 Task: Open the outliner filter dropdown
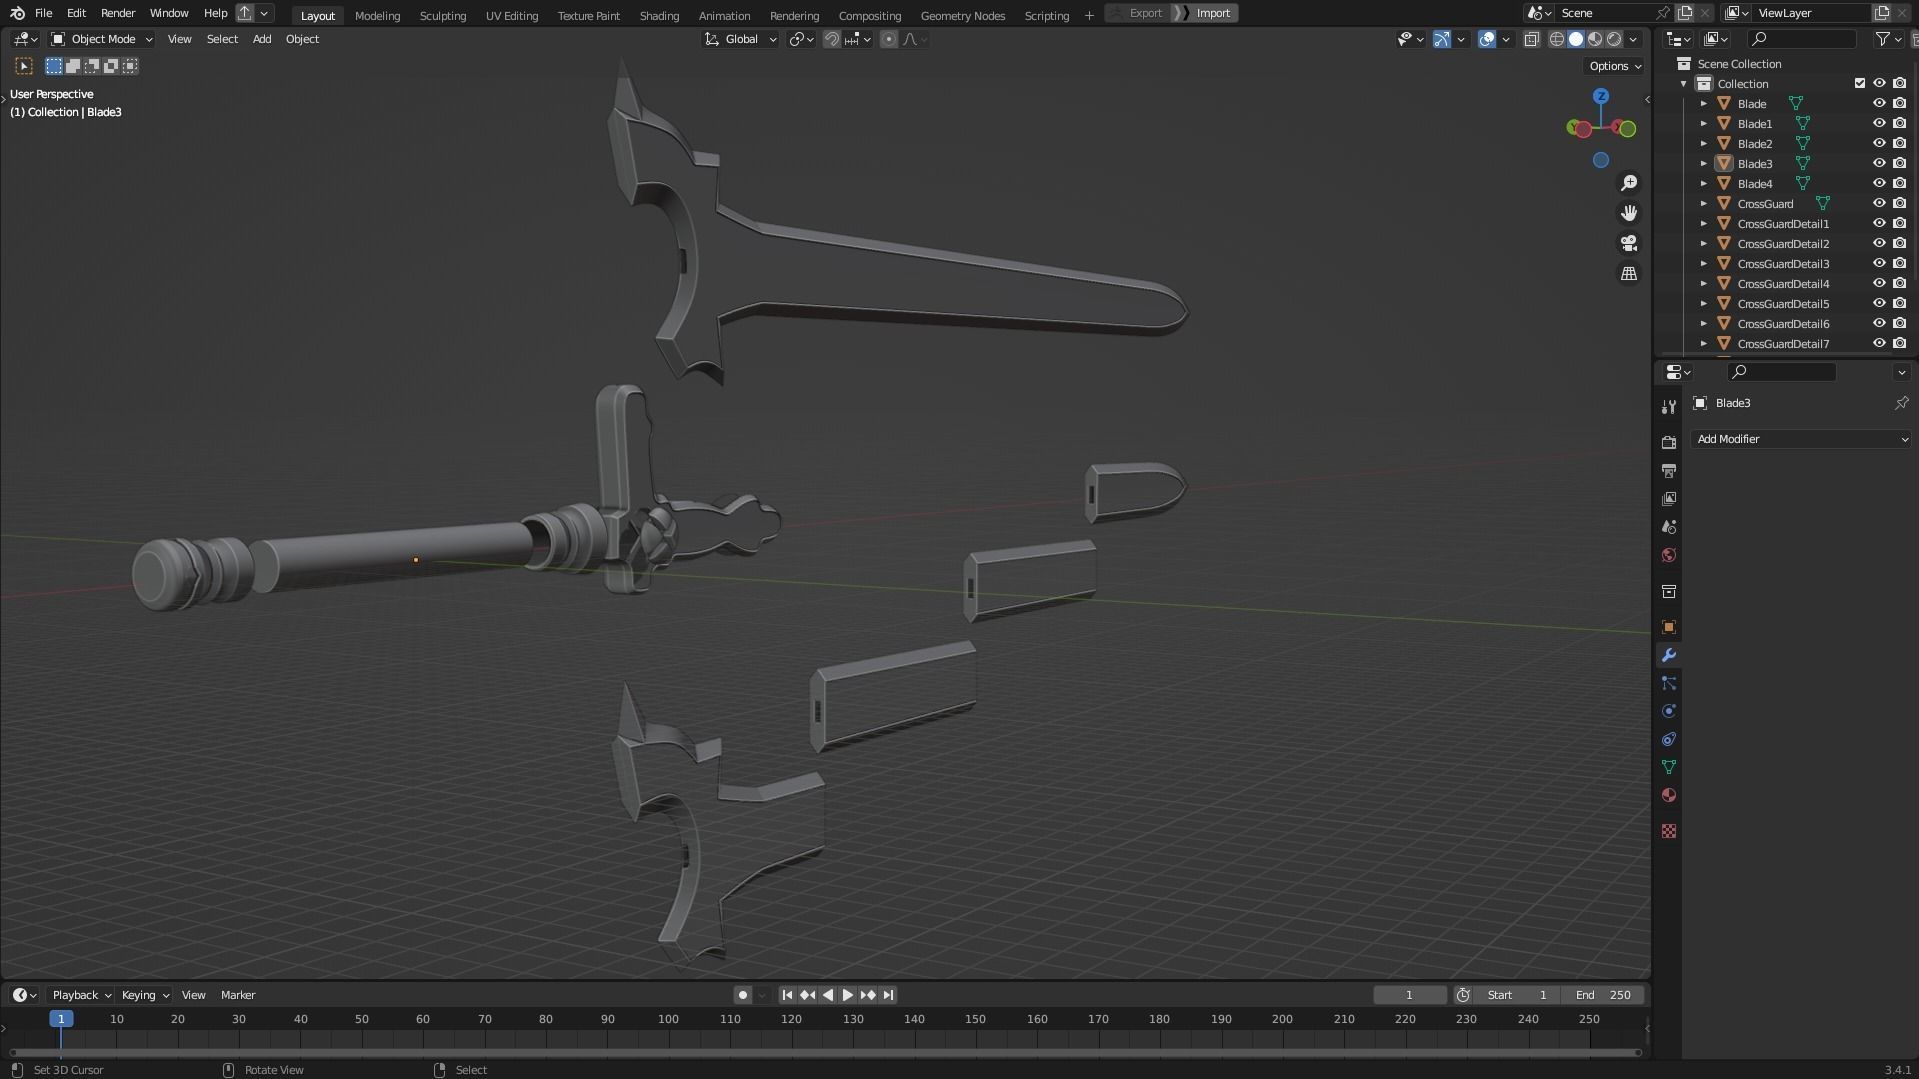pos(1888,39)
